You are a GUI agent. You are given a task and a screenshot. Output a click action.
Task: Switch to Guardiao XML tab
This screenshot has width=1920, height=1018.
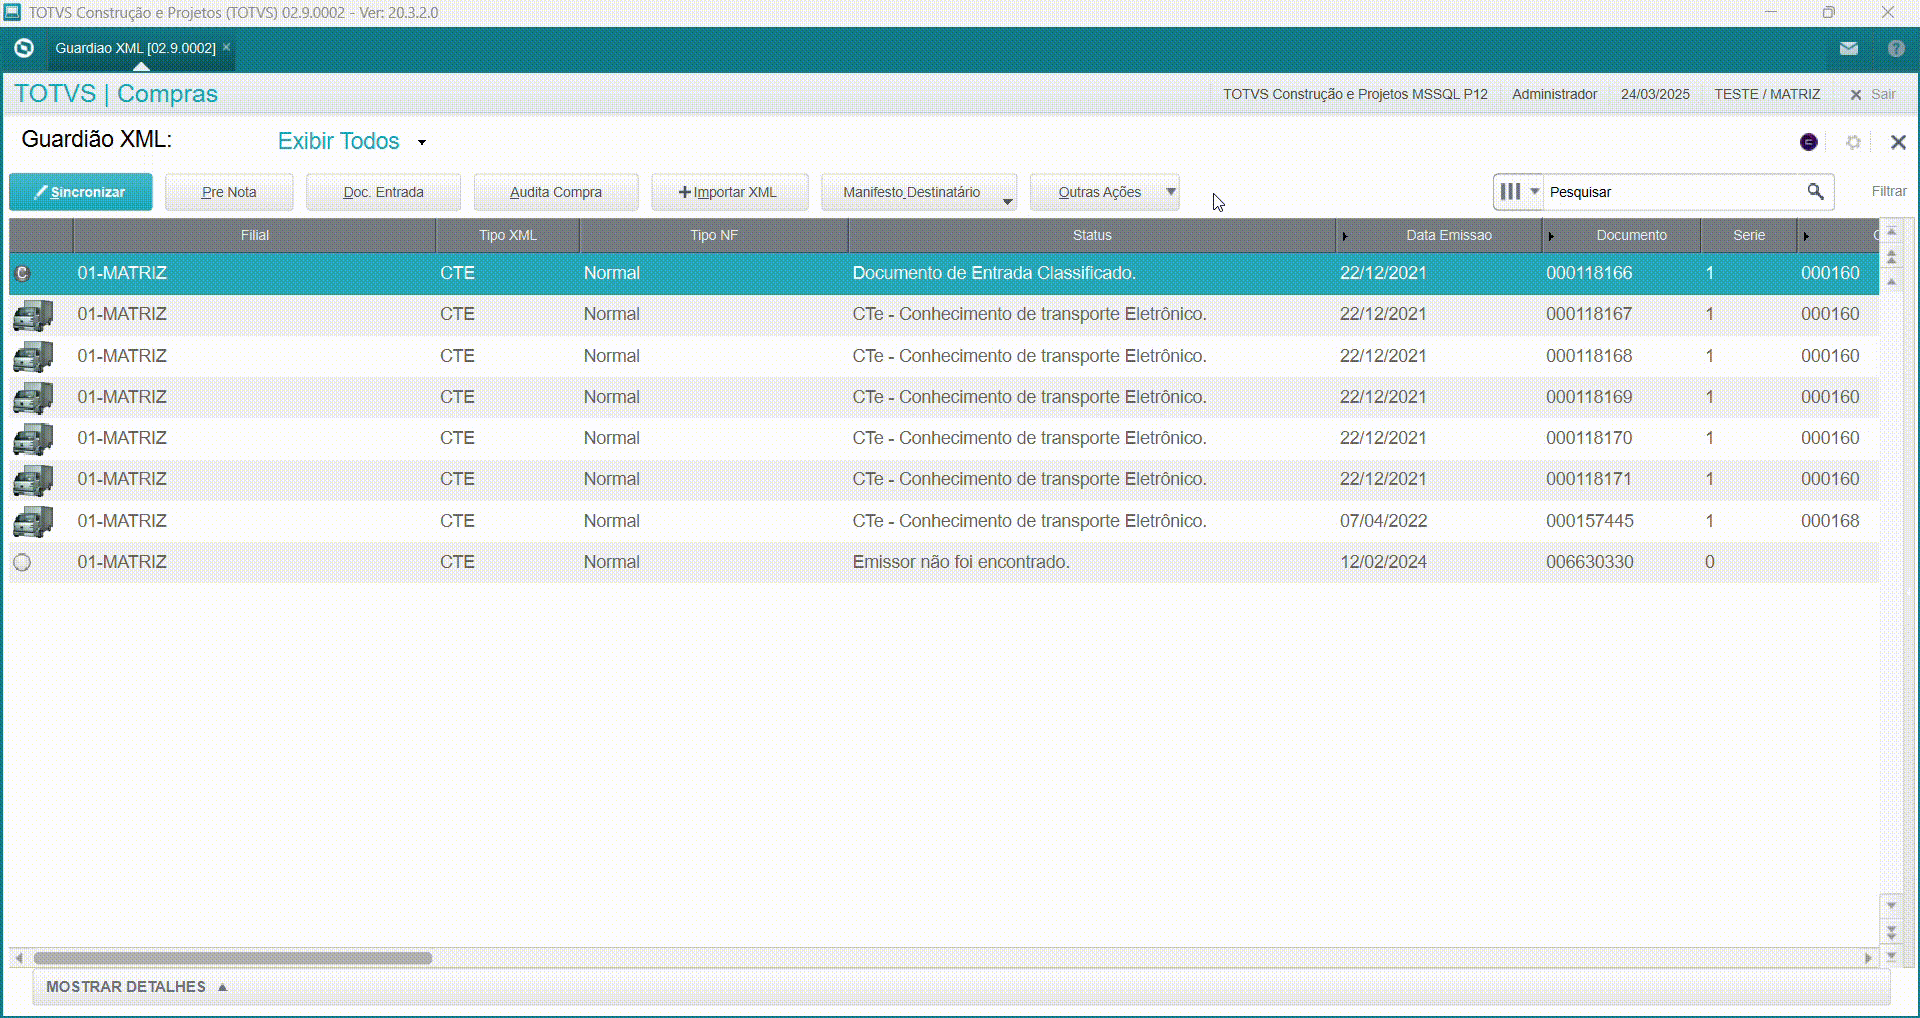(136, 48)
